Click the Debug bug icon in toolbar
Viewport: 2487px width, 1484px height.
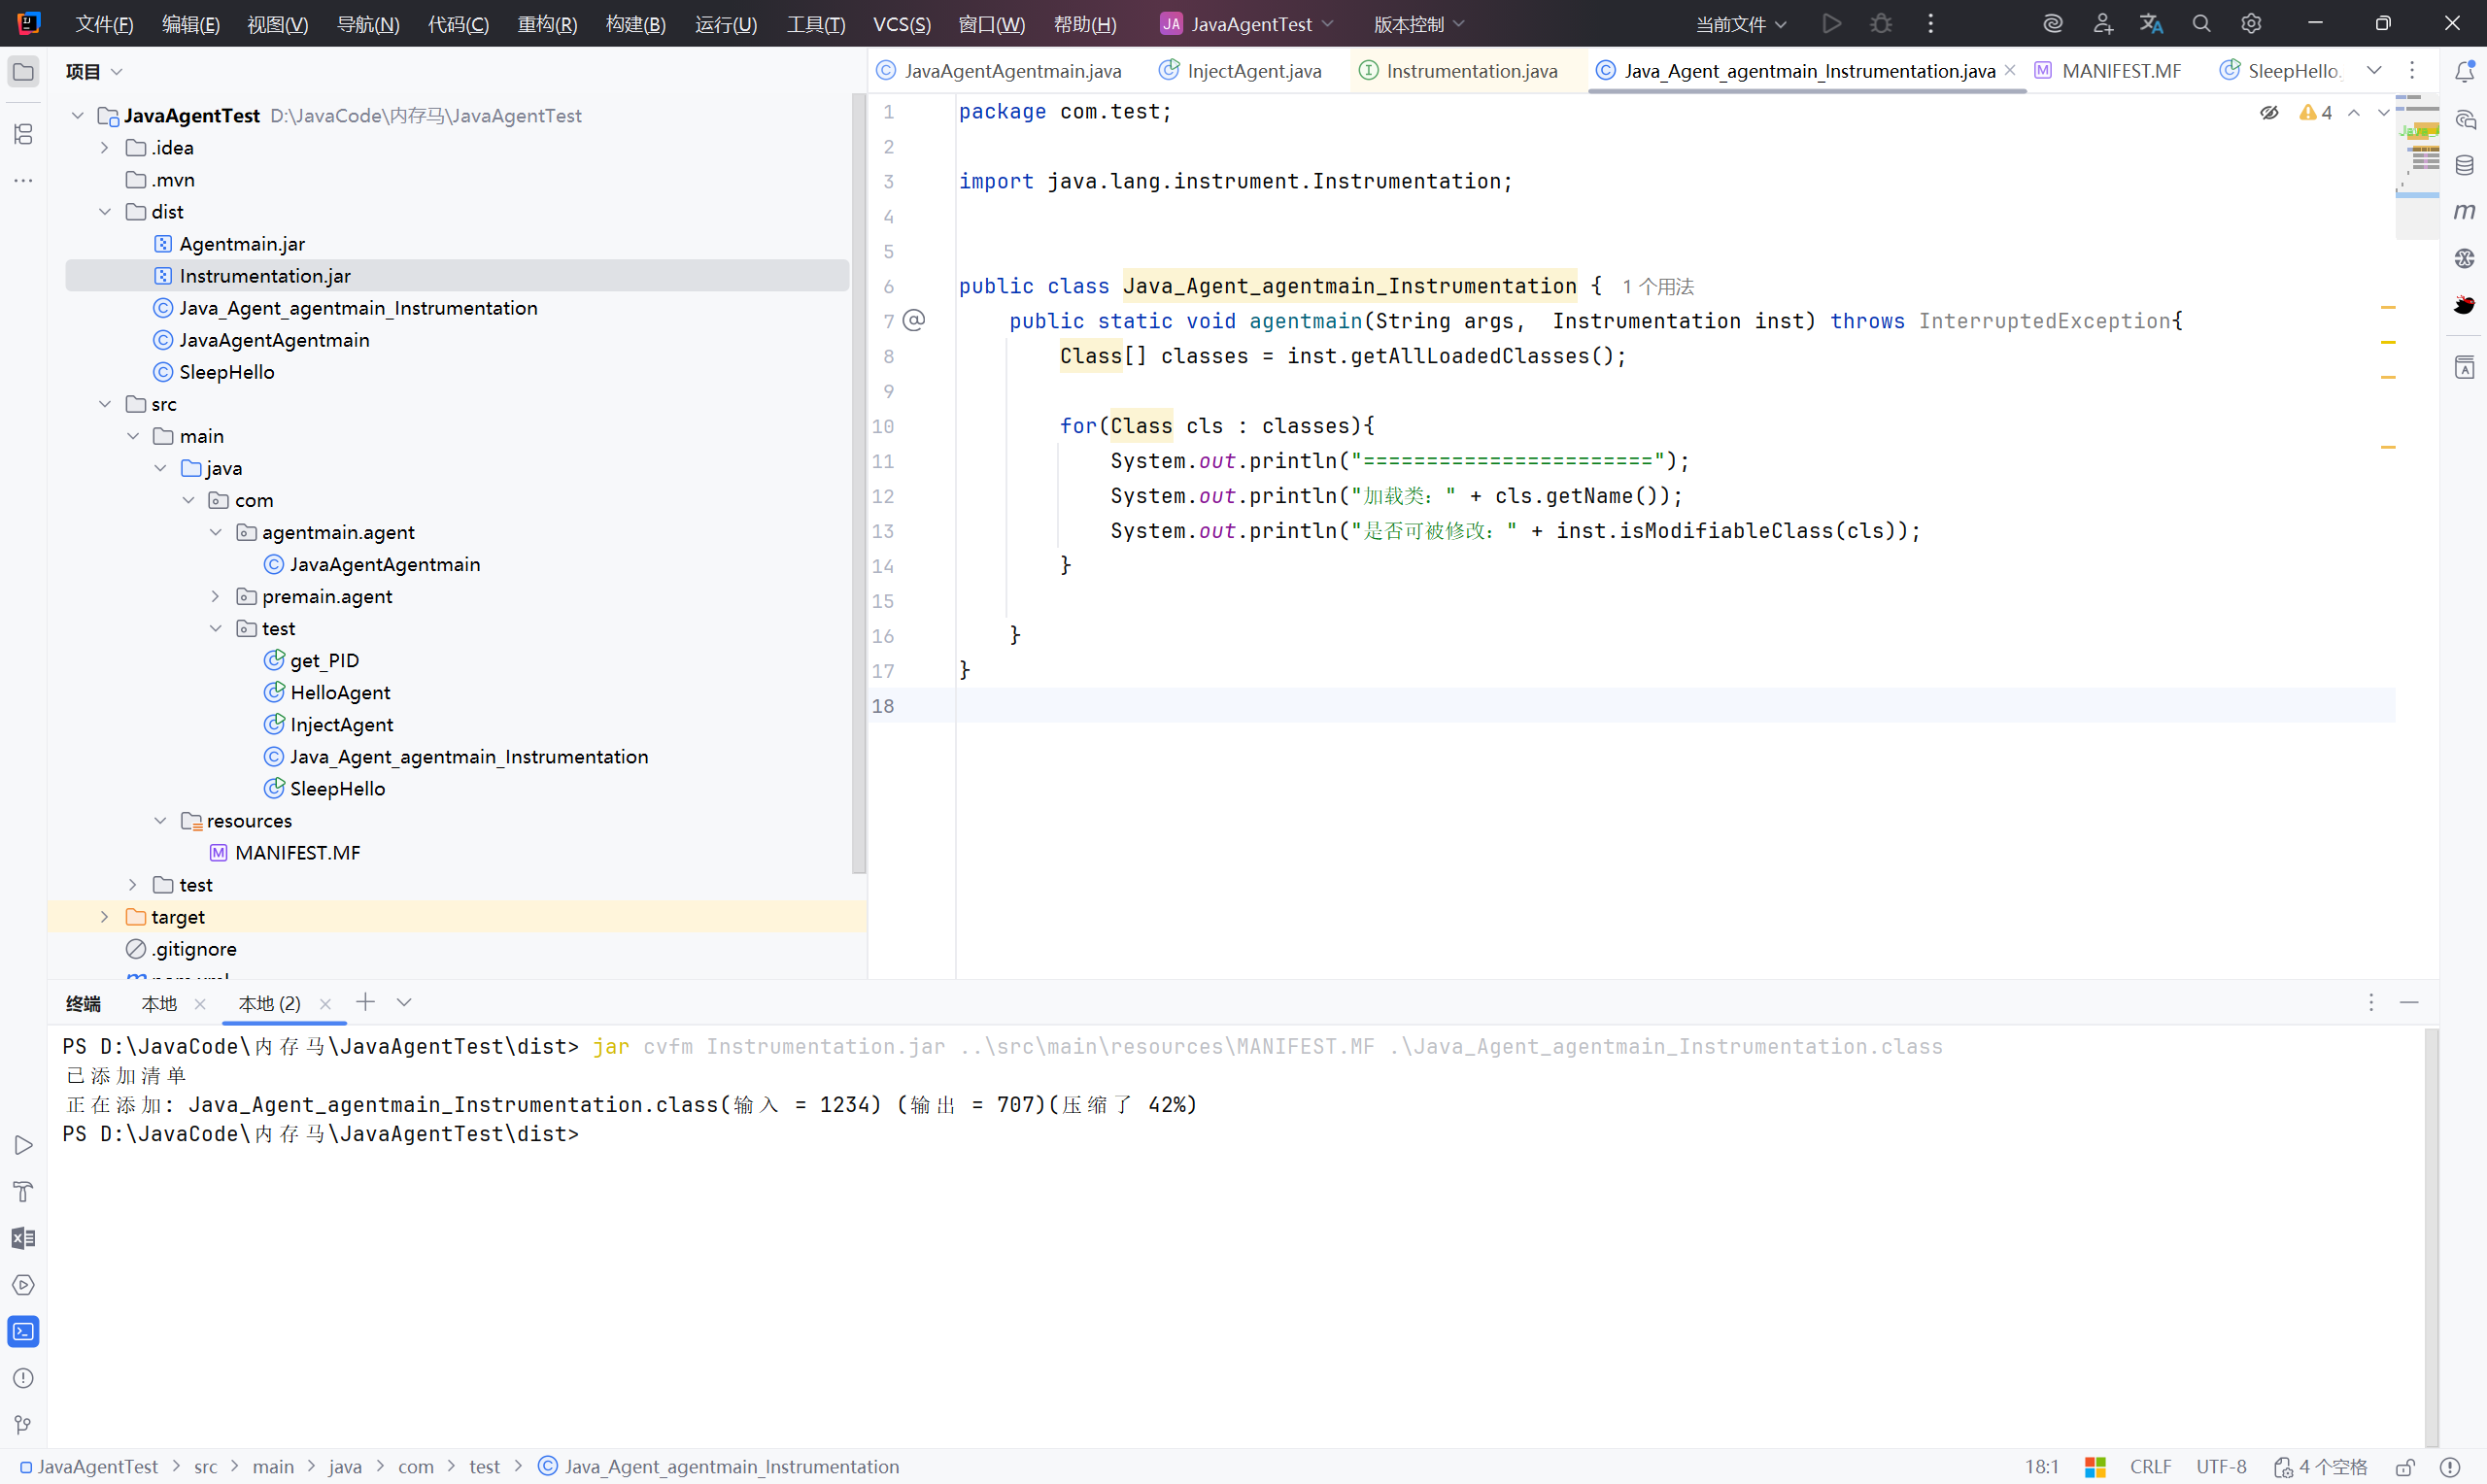tap(1881, 24)
